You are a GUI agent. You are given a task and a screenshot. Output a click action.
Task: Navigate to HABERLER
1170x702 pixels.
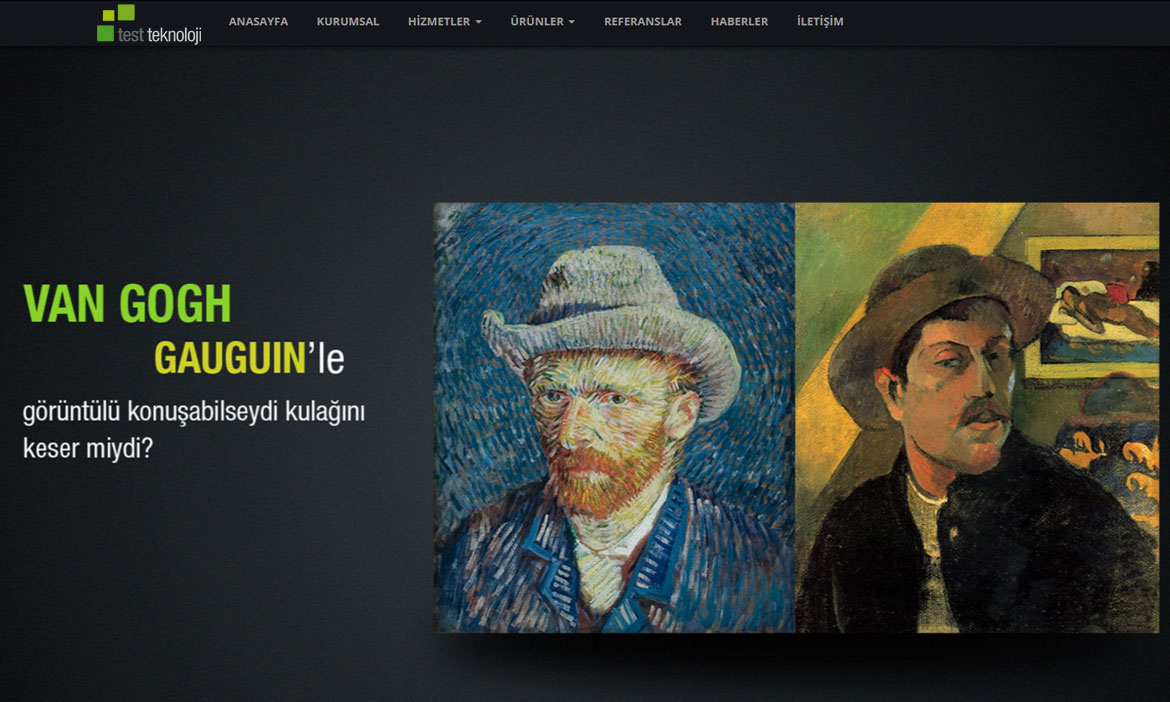739,22
